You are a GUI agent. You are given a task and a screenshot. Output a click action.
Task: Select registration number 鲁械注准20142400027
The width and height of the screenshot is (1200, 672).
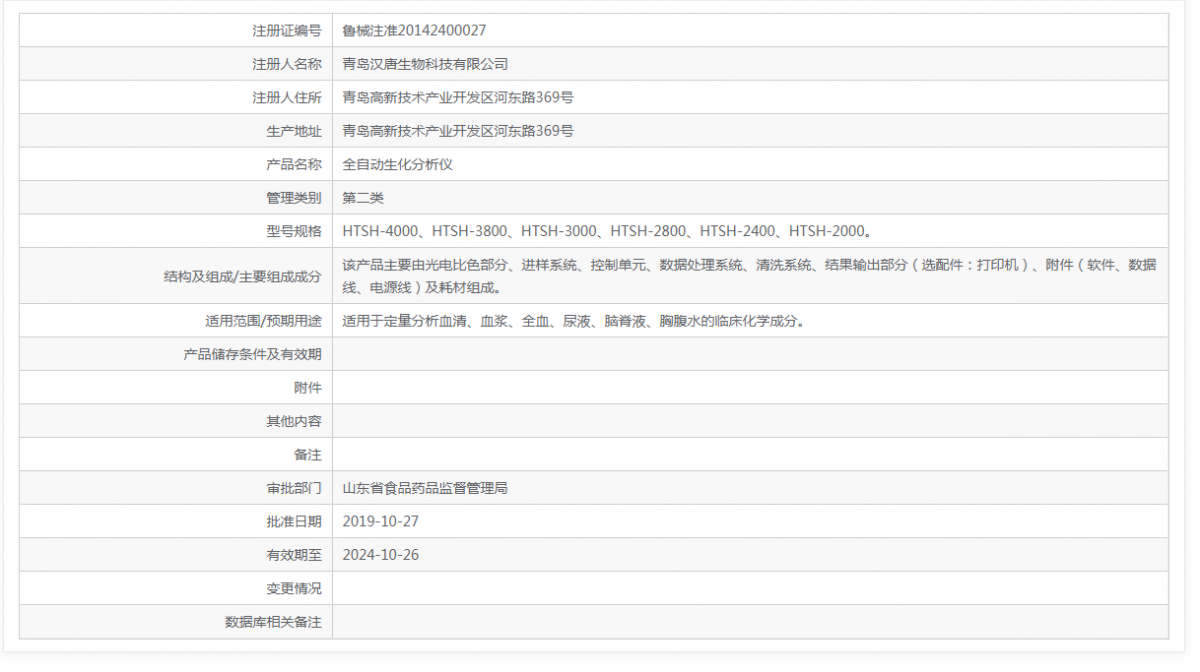(414, 31)
